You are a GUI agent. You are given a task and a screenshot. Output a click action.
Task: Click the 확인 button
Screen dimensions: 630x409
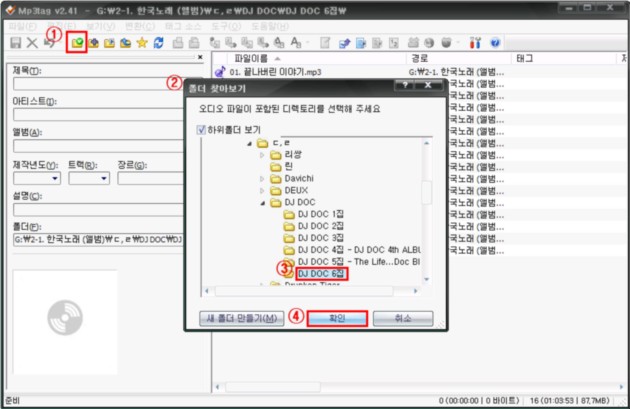(337, 319)
